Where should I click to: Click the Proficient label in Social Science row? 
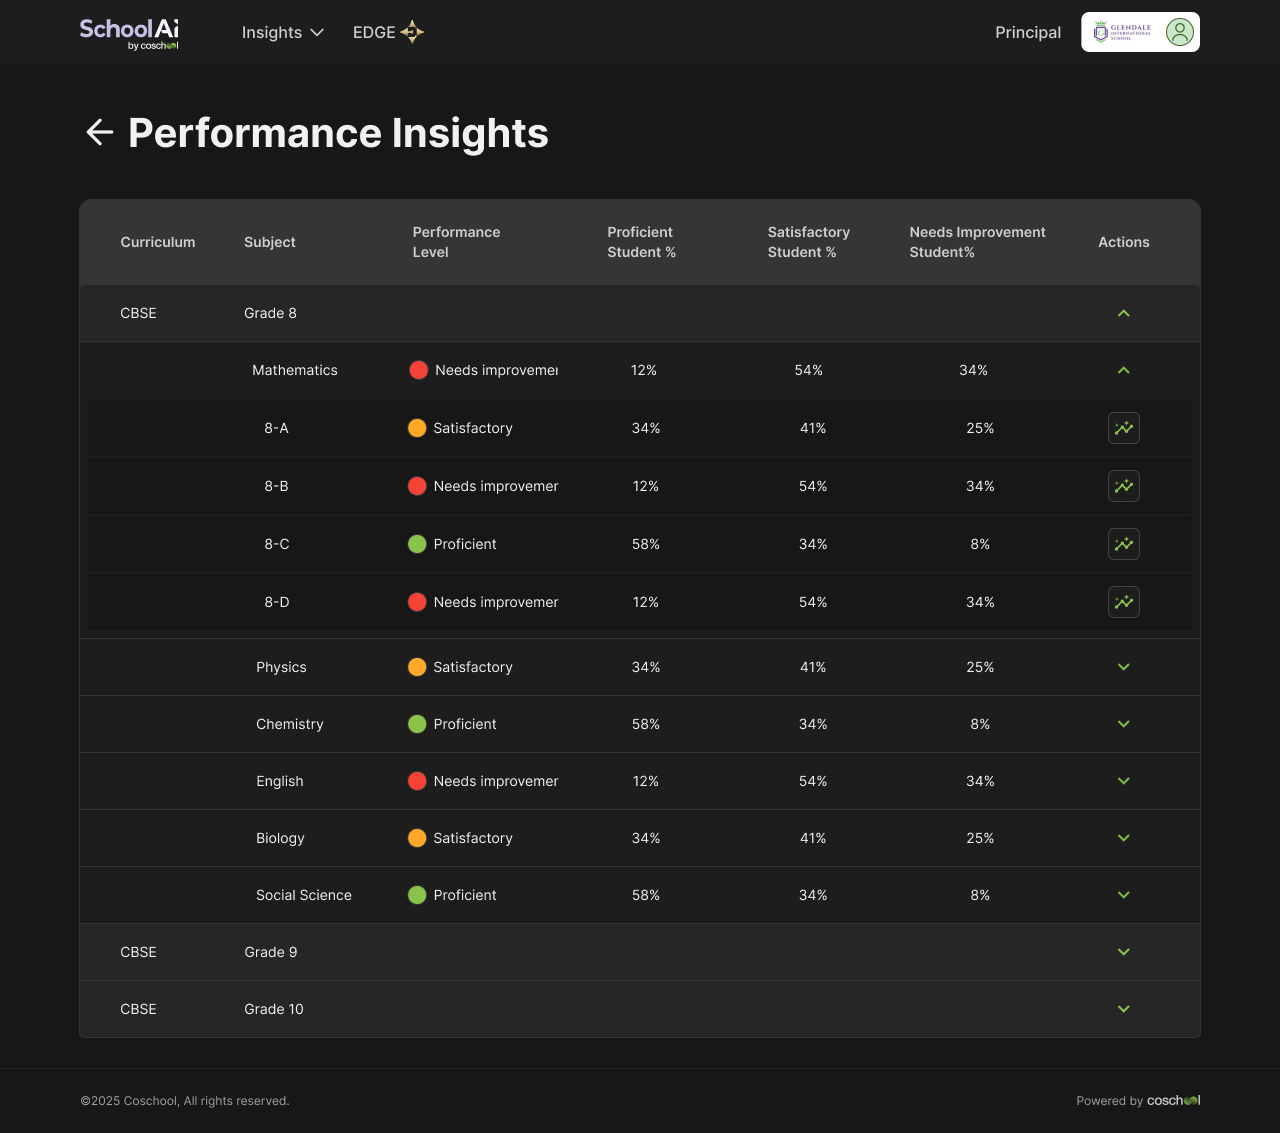coord(465,895)
